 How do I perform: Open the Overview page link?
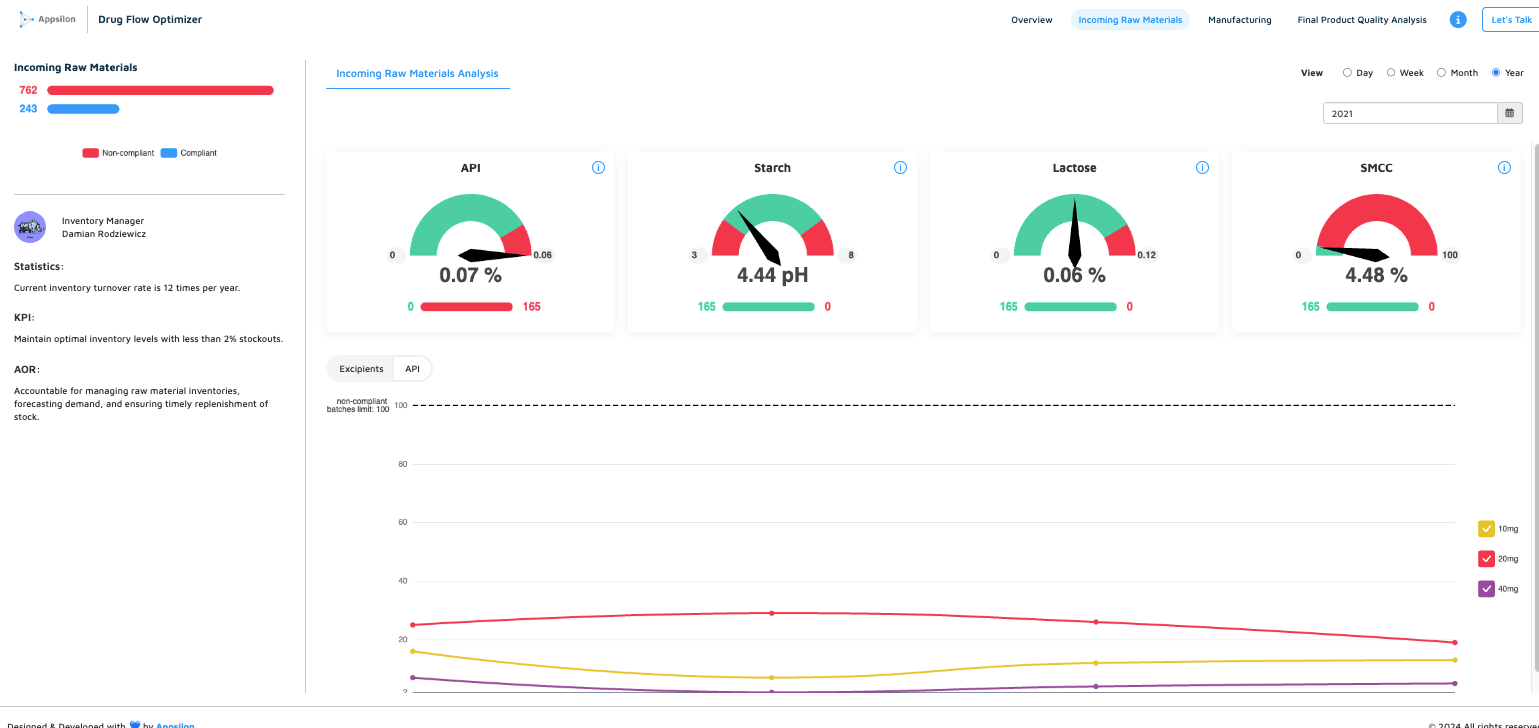pos(1031,20)
